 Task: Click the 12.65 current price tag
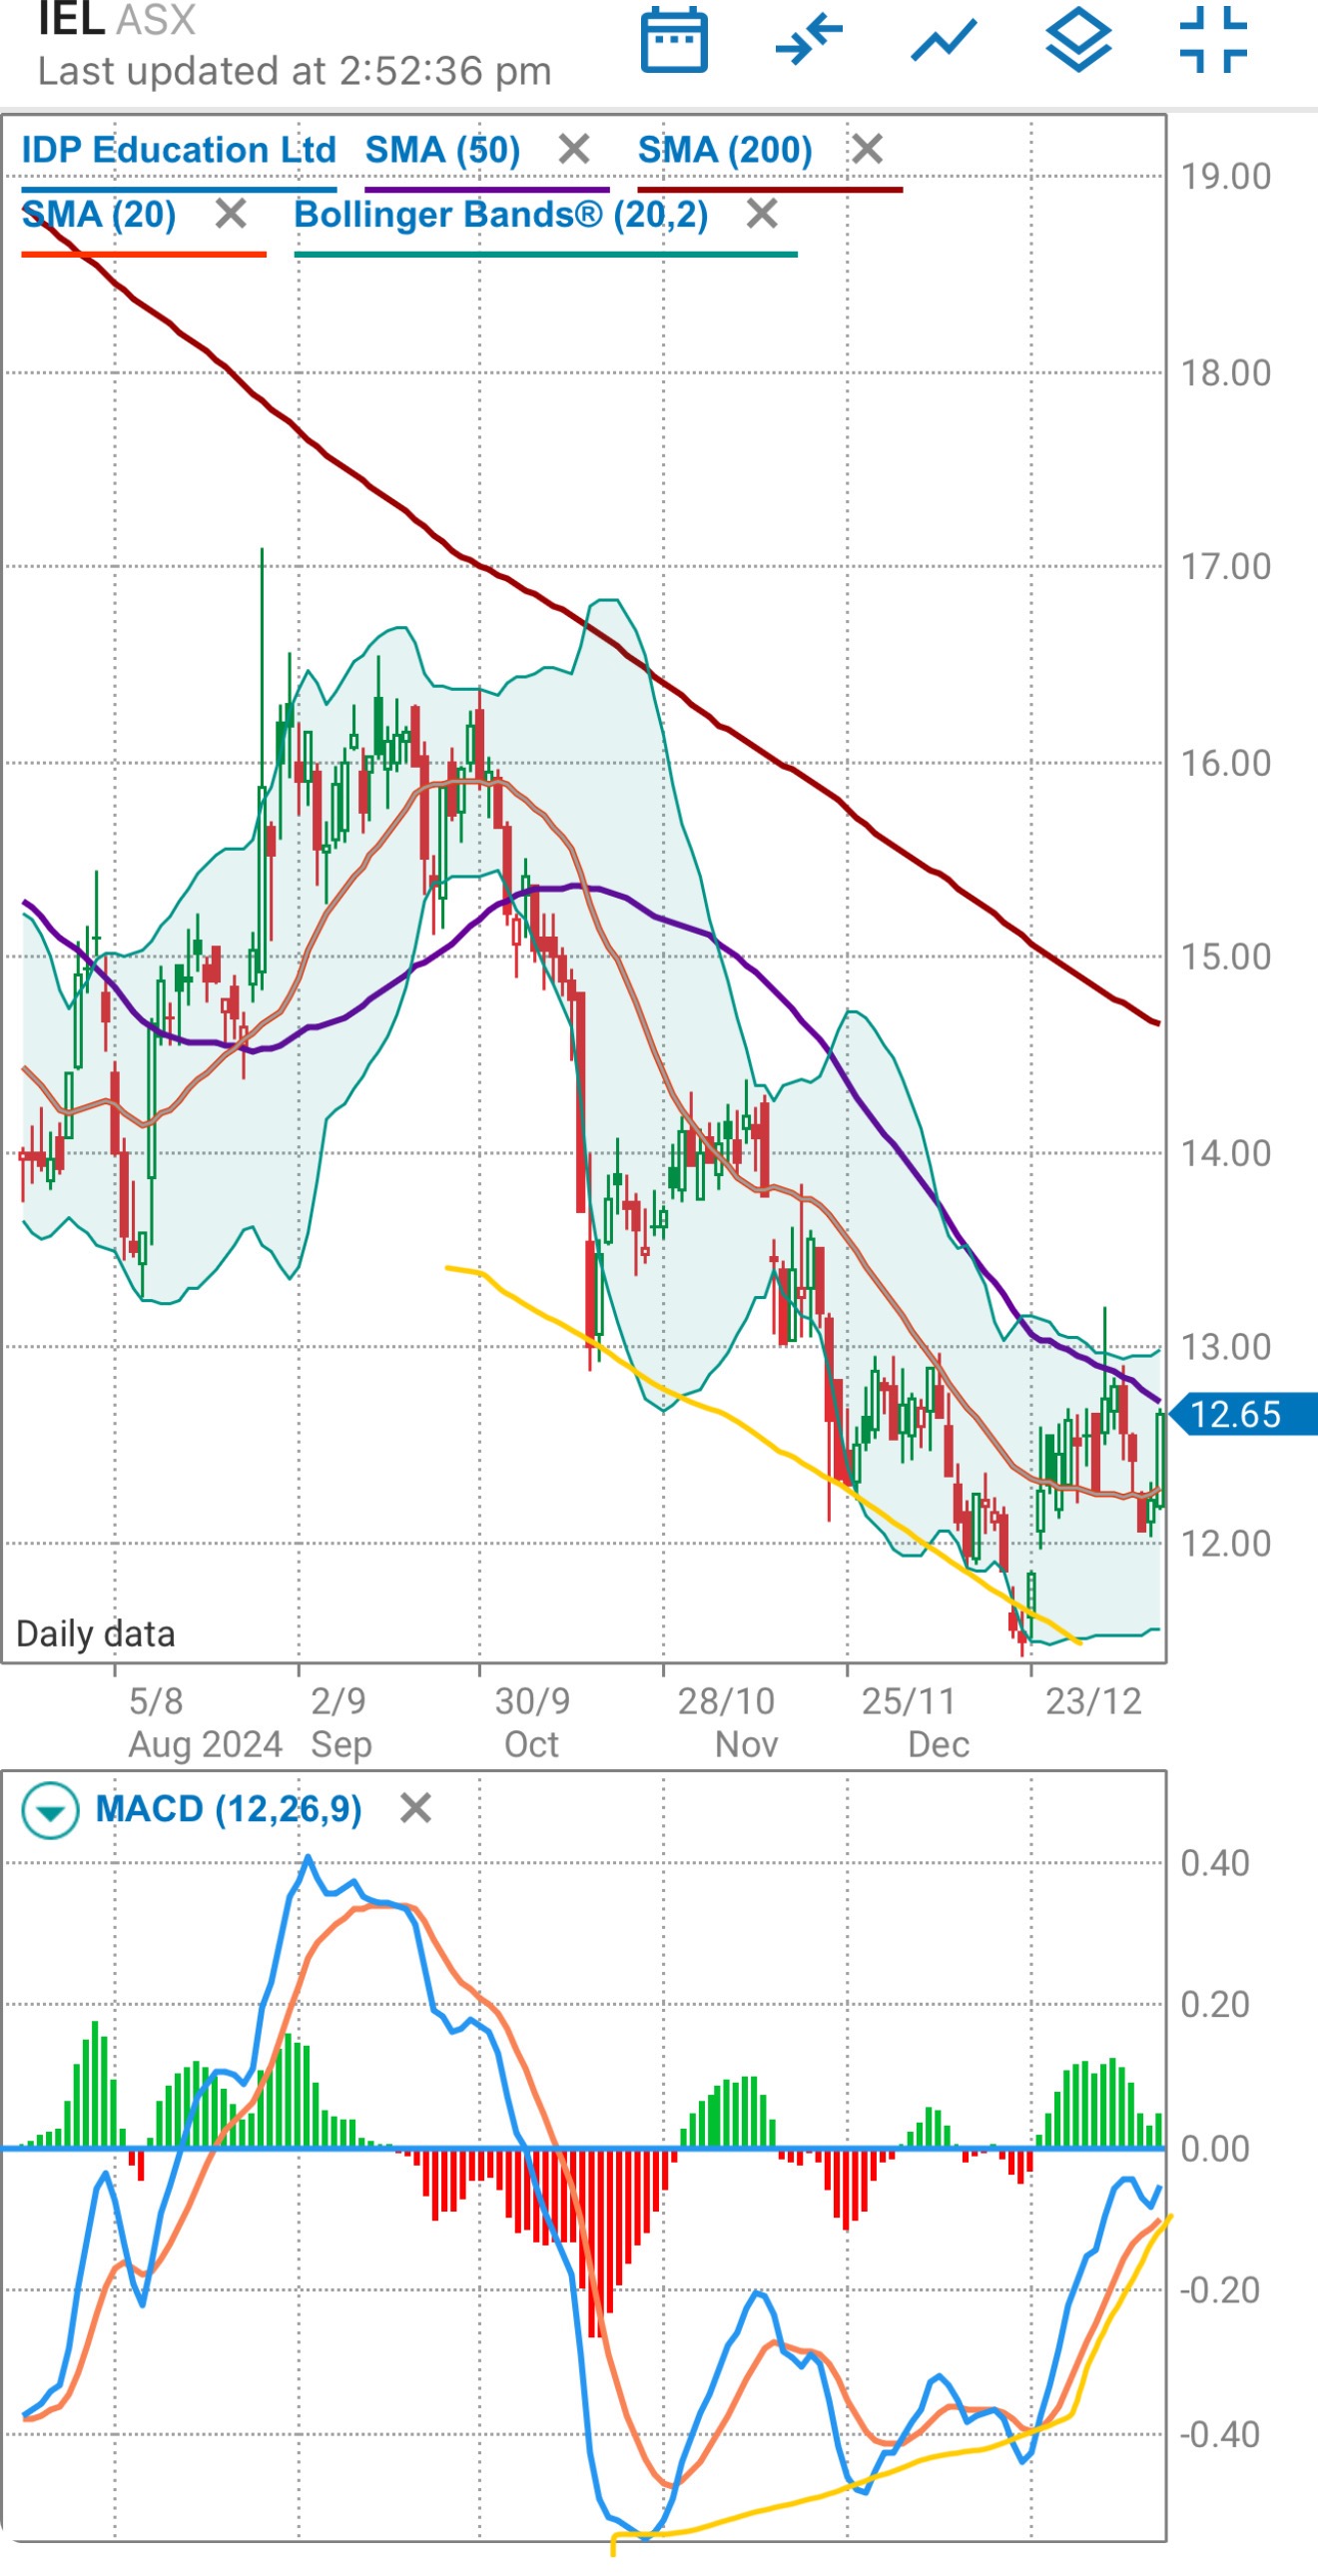pos(1240,1414)
